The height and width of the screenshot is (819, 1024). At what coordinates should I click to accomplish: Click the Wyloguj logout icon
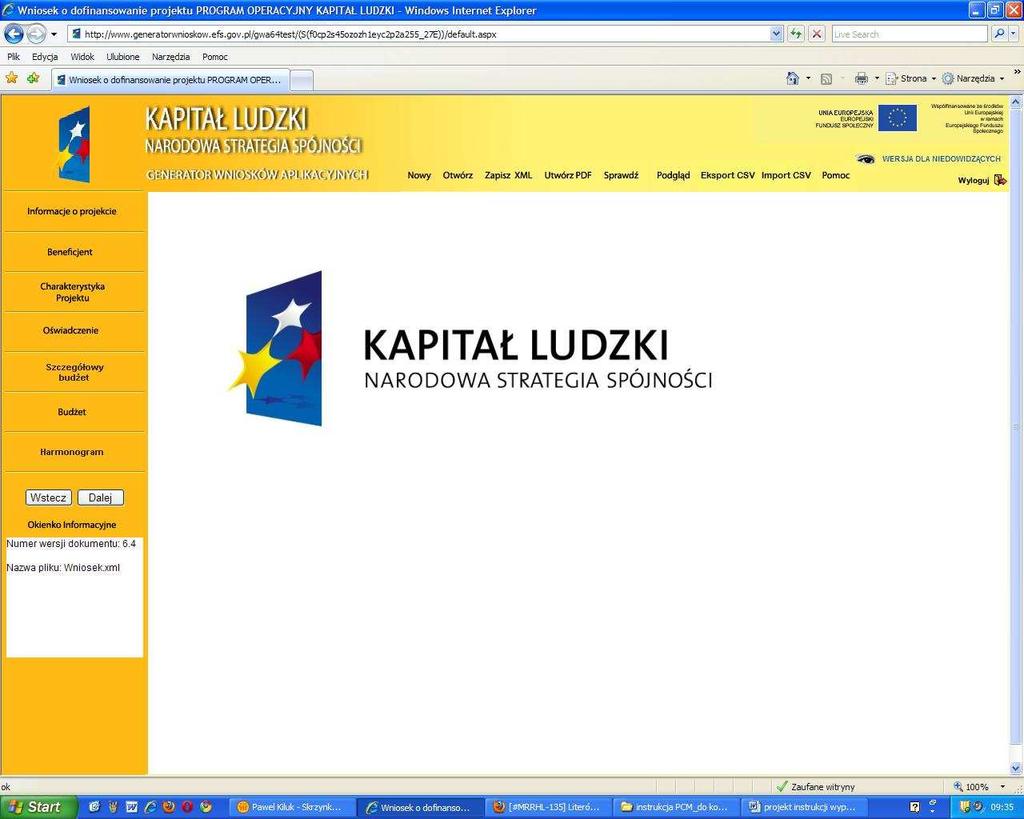(x=999, y=180)
